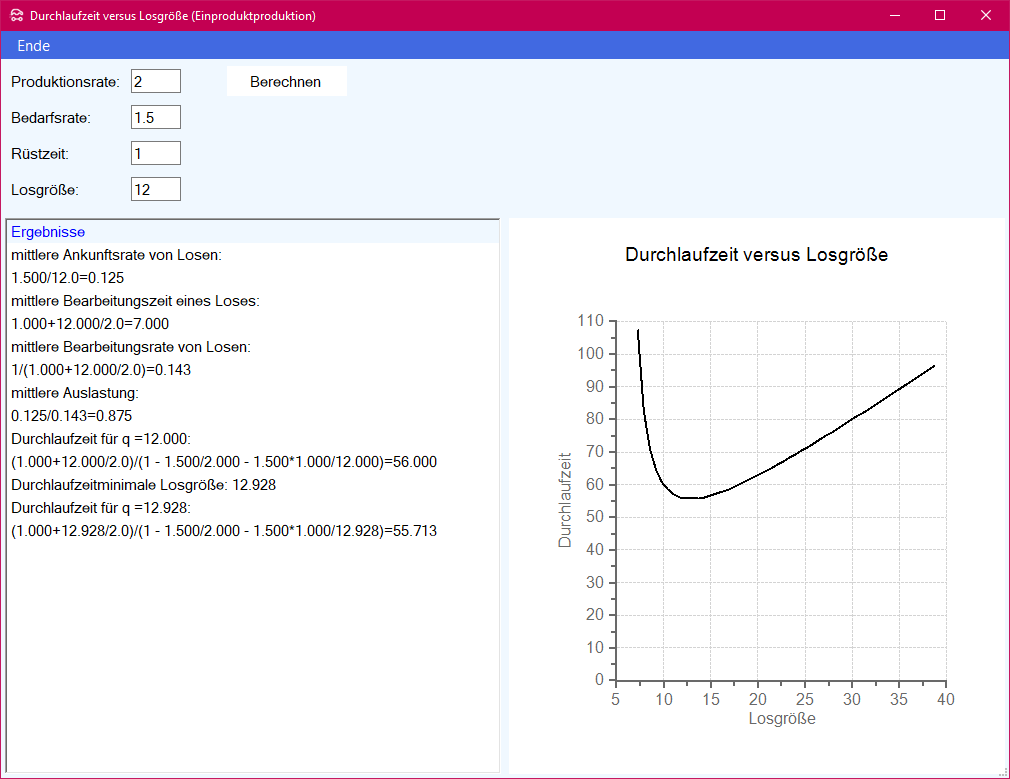
Task: Focus the Bedarfsrate input field
Action: pyautogui.click(x=155, y=117)
